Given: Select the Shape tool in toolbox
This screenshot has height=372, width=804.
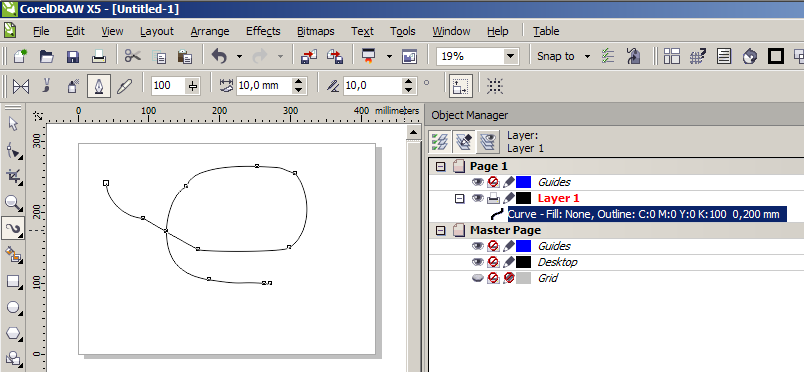Looking at the screenshot, I should click(13, 151).
